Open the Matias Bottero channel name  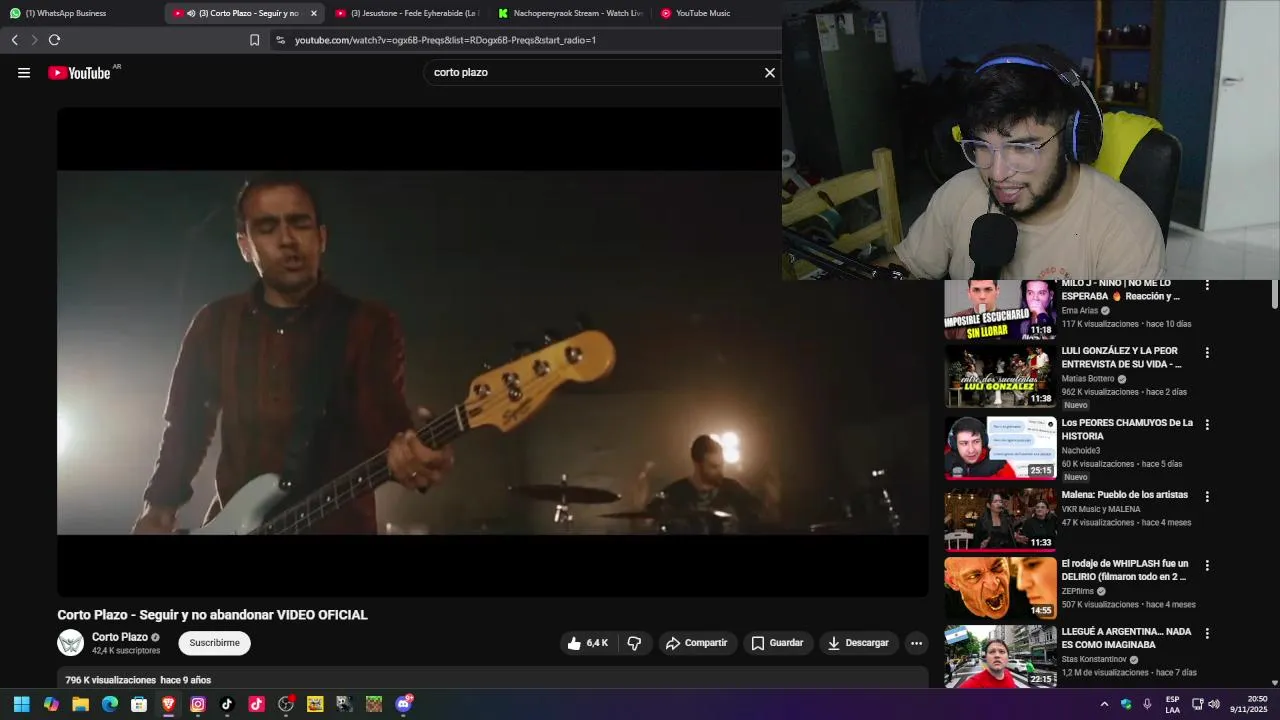tap(1088, 379)
